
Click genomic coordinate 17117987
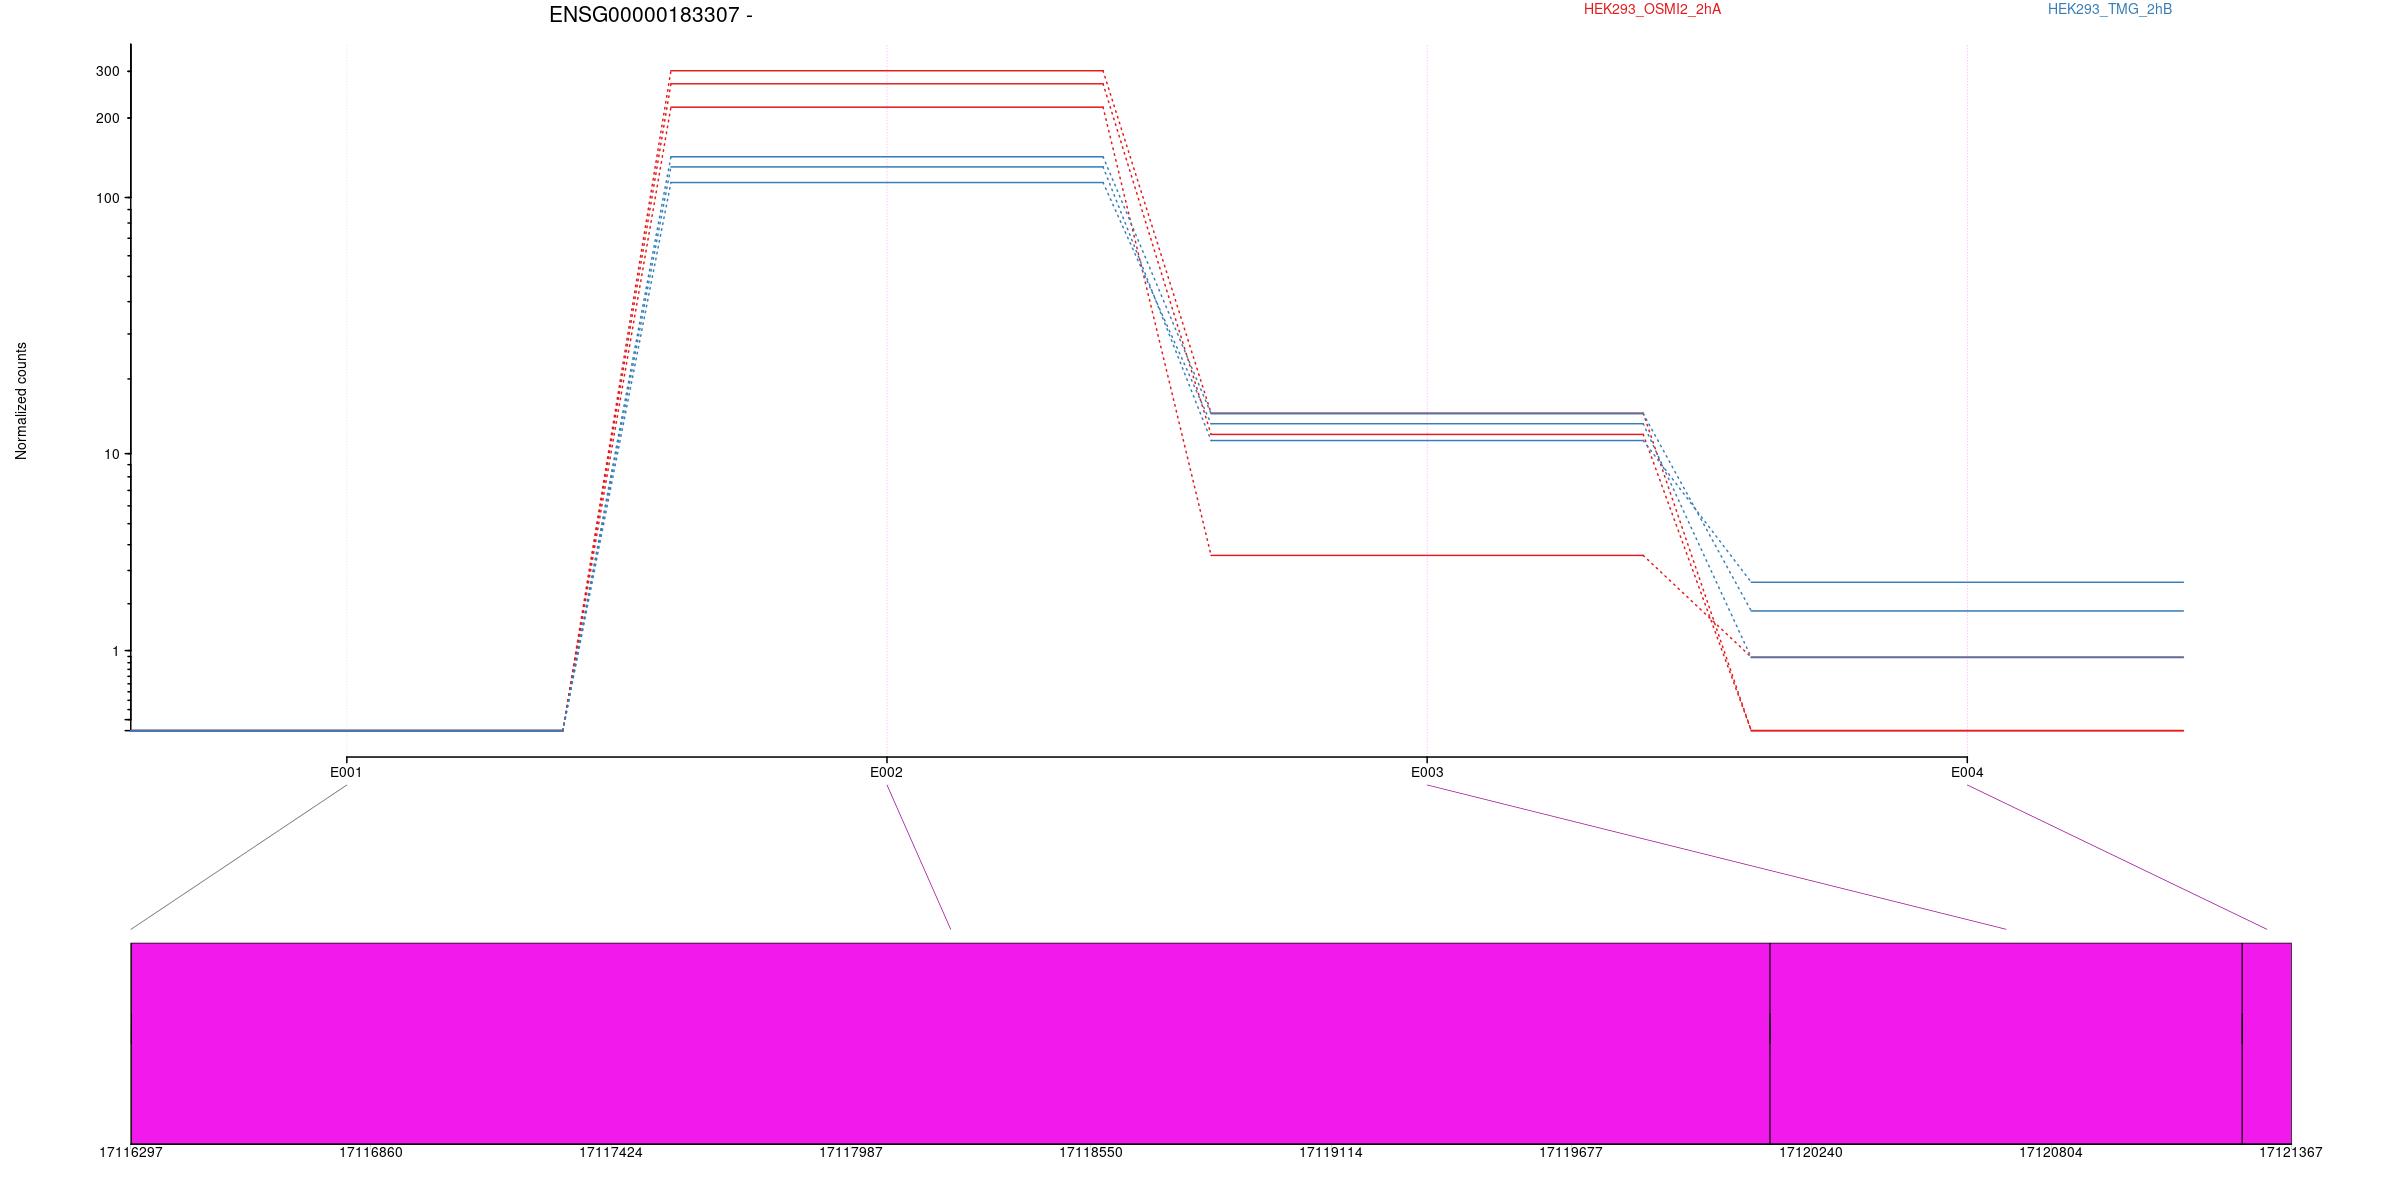pos(851,1153)
